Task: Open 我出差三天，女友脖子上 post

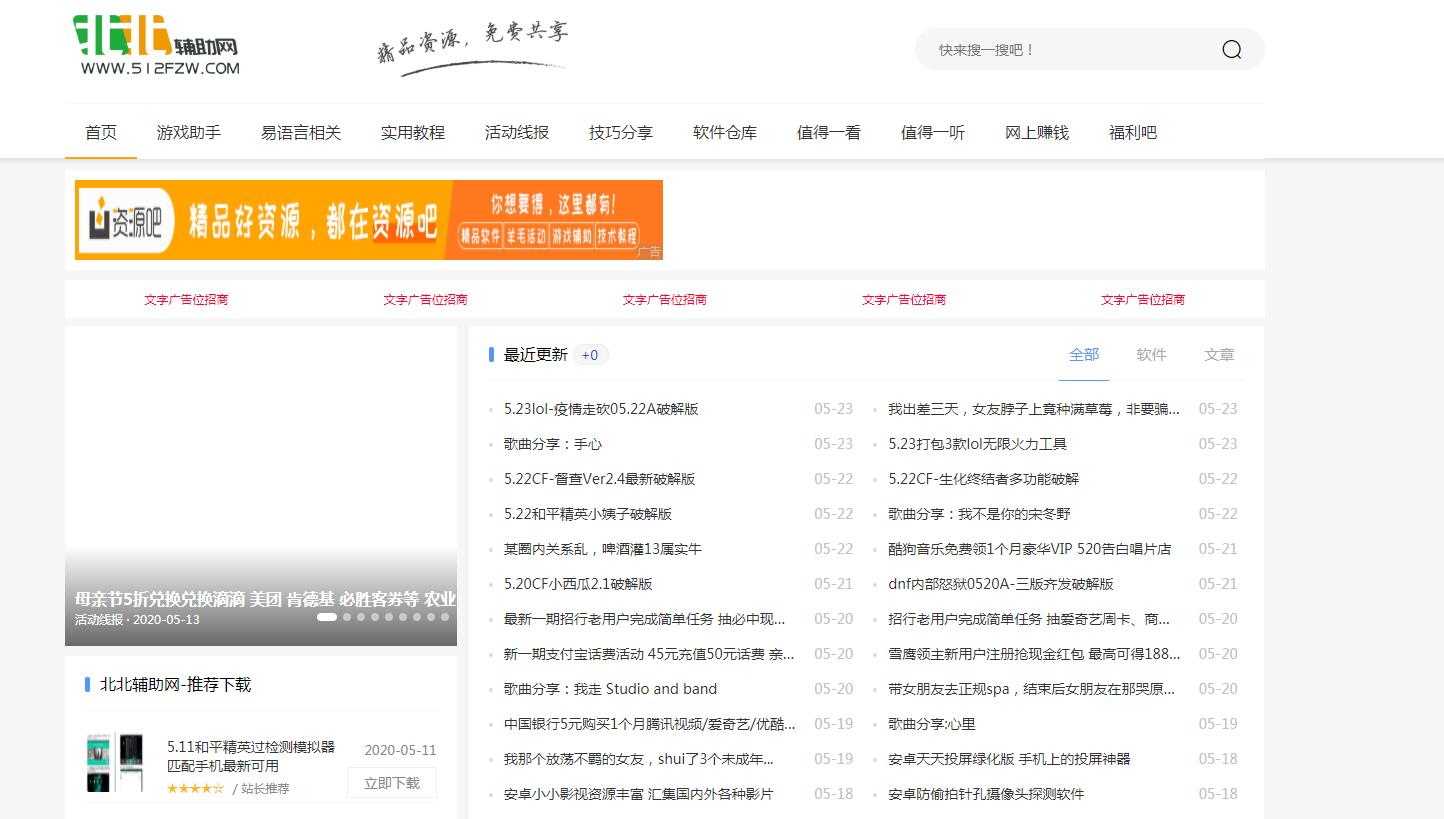Action: (x=1034, y=409)
